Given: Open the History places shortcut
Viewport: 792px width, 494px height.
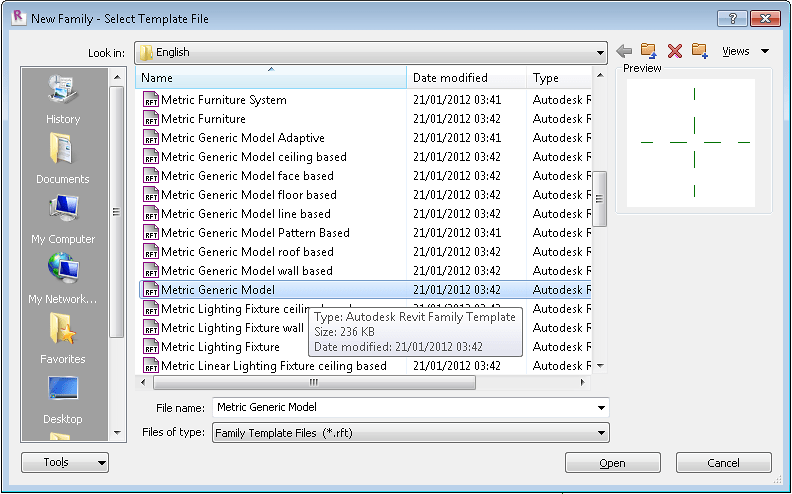Looking at the screenshot, I should (x=63, y=100).
